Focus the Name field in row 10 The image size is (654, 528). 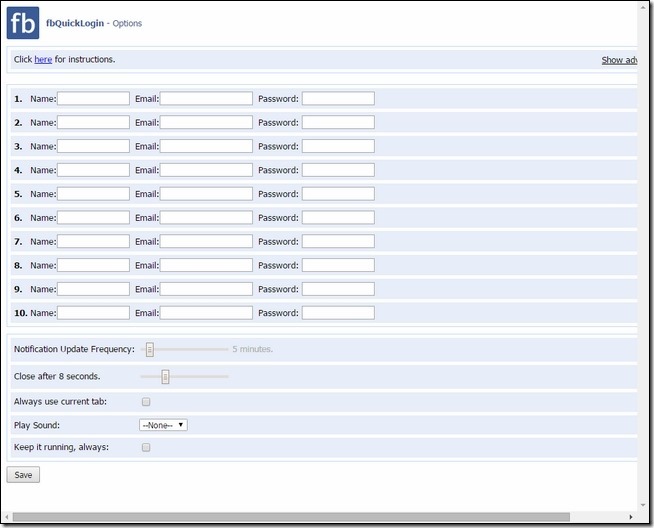pos(93,312)
